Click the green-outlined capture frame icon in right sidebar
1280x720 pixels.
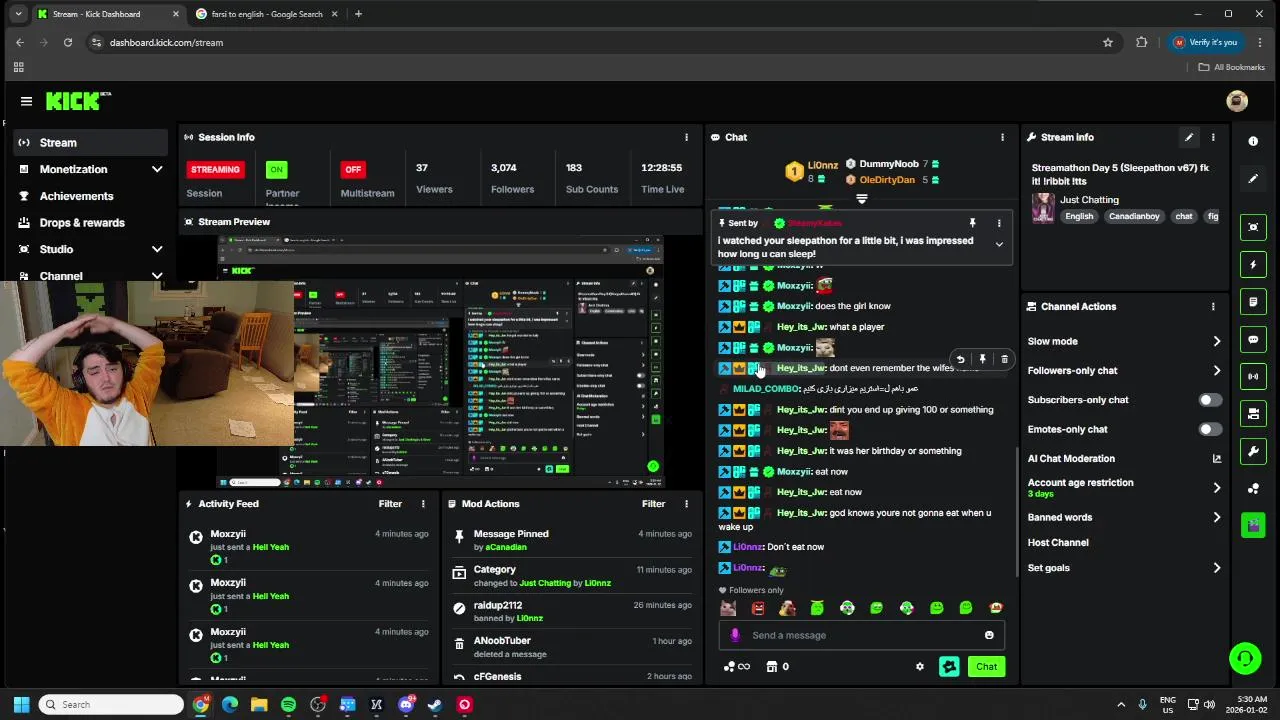pyautogui.click(x=1253, y=227)
